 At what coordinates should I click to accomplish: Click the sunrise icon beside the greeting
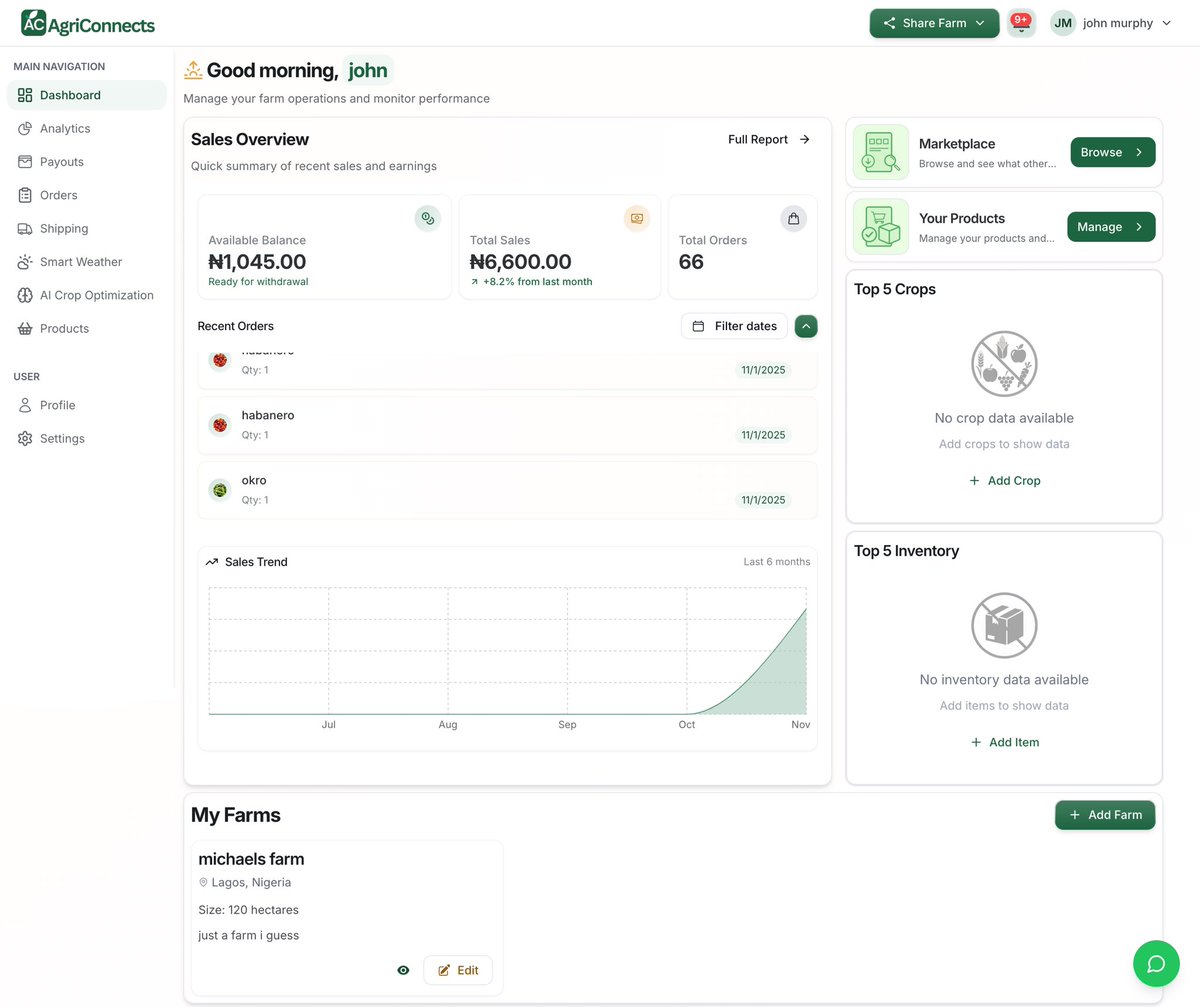193,70
